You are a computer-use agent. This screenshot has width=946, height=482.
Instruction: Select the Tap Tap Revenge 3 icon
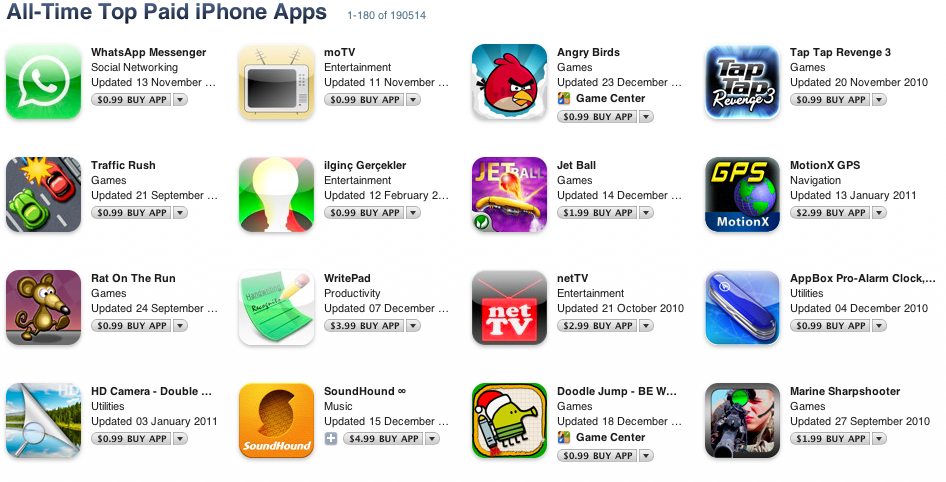pyautogui.click(x=742, y=81)
